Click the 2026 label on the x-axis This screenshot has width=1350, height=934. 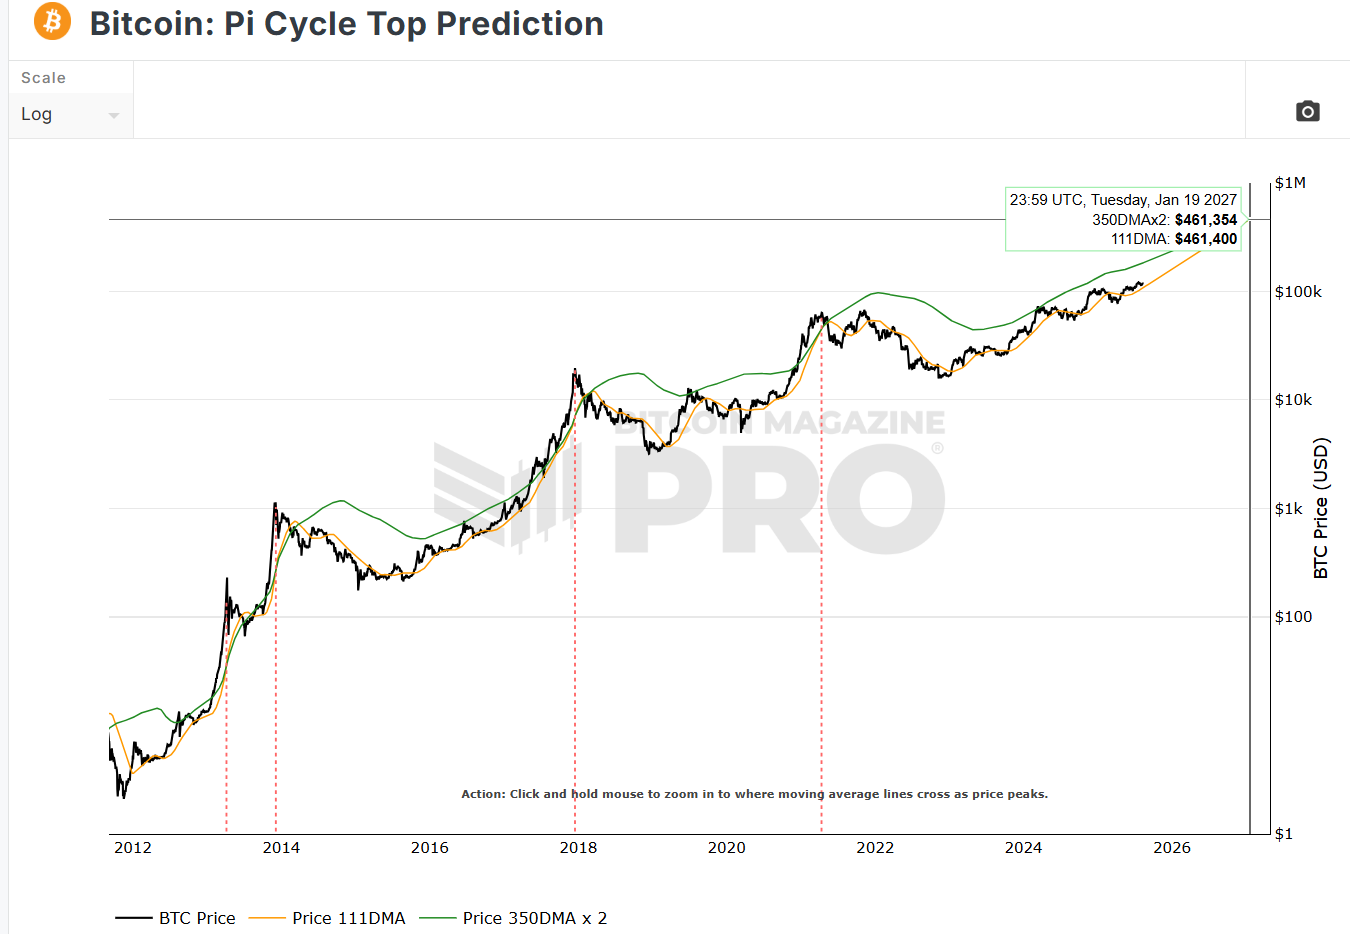click(x=1171, y=847)
